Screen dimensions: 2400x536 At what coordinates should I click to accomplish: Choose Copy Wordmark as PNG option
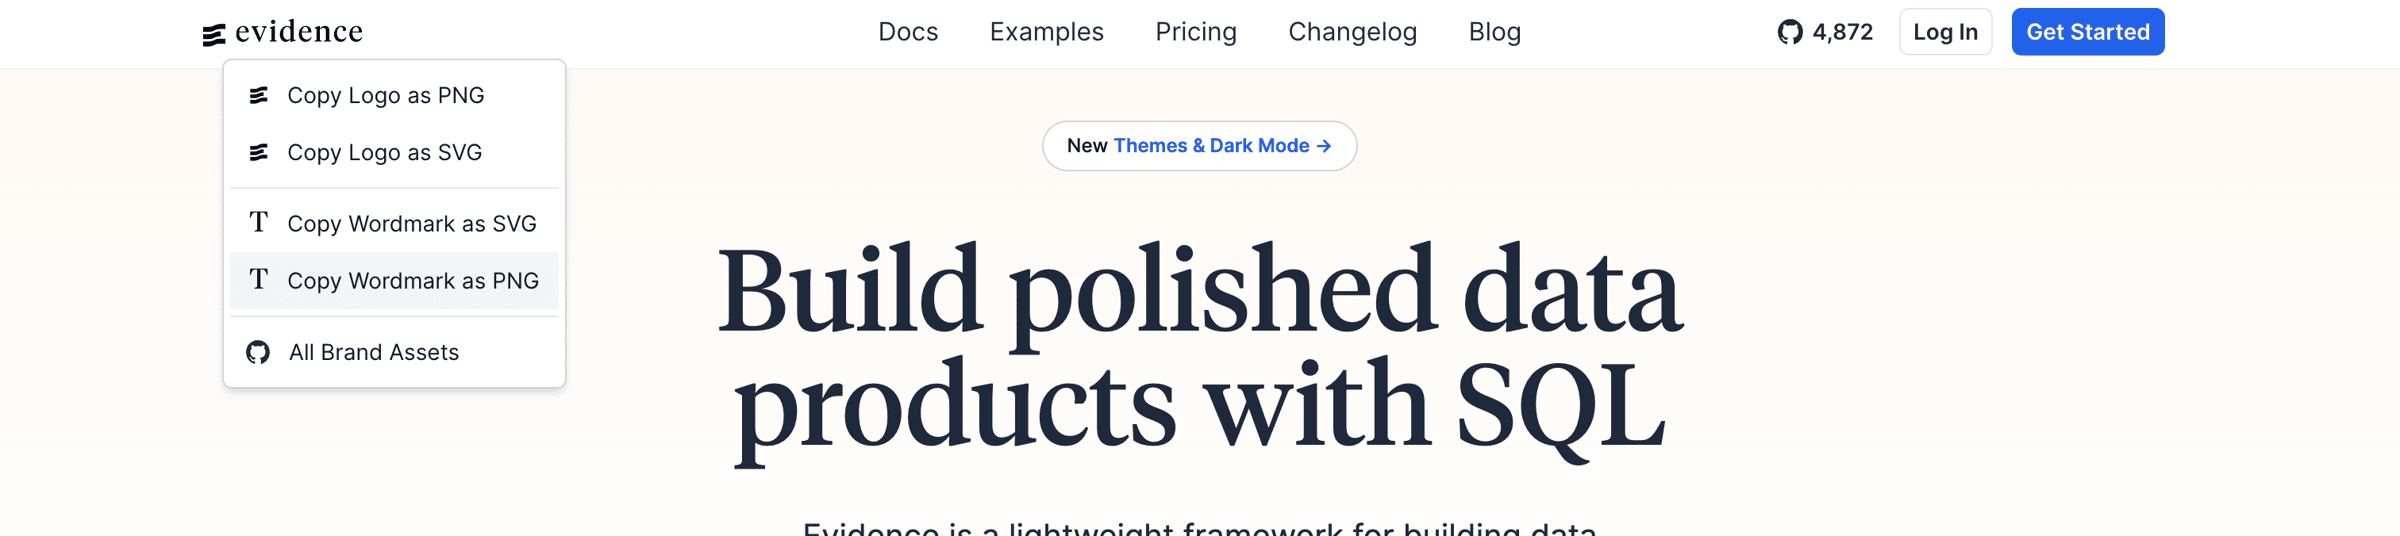coord(394,280)
